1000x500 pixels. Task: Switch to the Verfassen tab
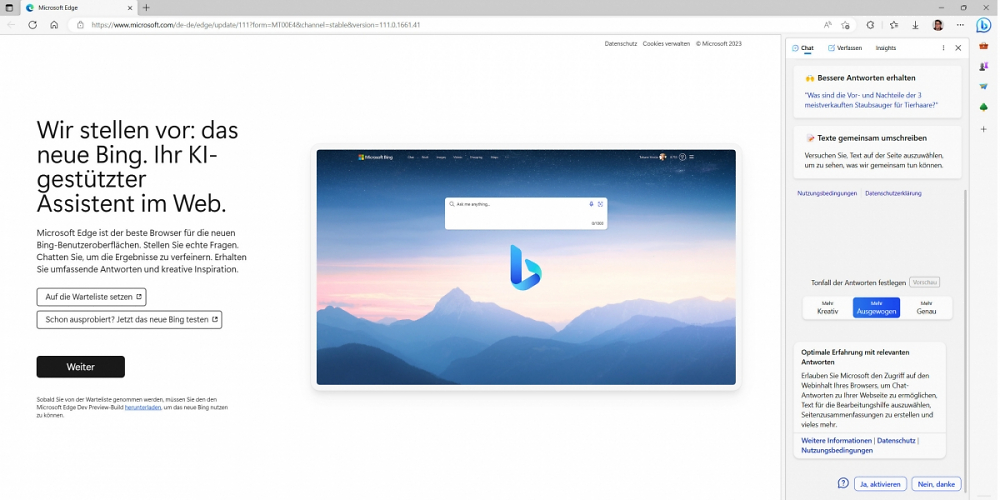[845, 48]
